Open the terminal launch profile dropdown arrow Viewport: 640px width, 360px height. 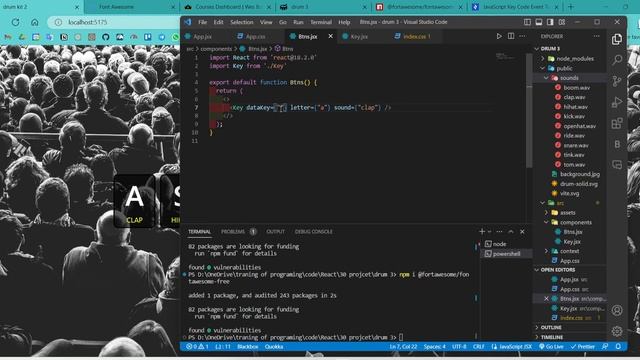tap(489, 231)
